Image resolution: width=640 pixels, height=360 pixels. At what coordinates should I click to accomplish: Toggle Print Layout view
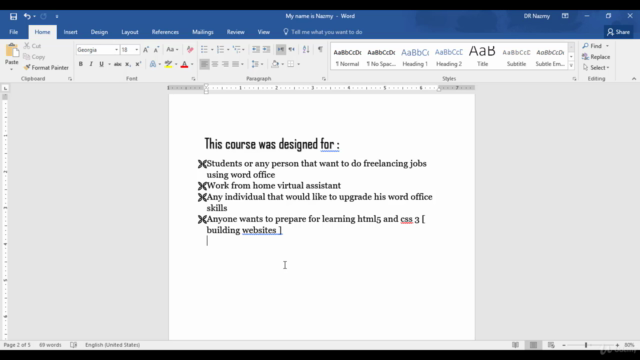[533, 345]
